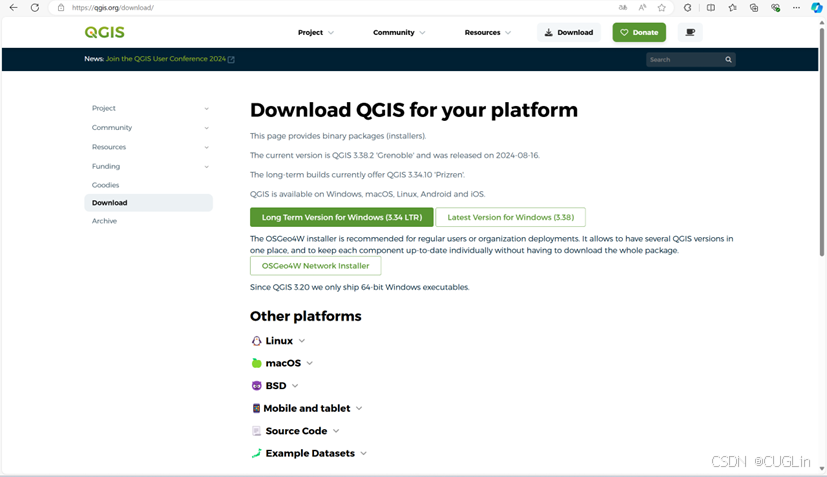Expand sidebar Project chevron
Image resolution: width=827 pixels, height=477 pixels.
[206, 109]
